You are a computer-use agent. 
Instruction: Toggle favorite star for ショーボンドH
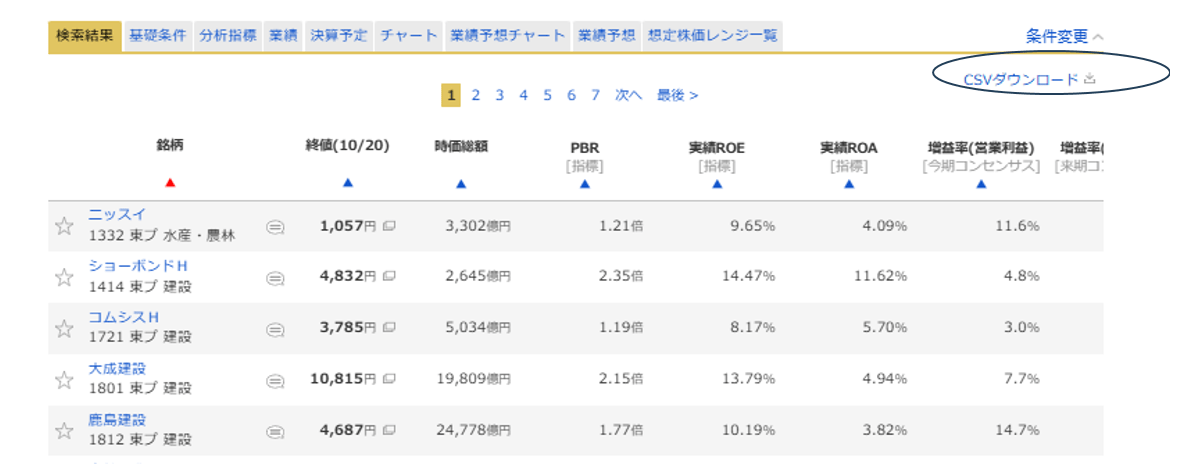click(x=64, y=278)
